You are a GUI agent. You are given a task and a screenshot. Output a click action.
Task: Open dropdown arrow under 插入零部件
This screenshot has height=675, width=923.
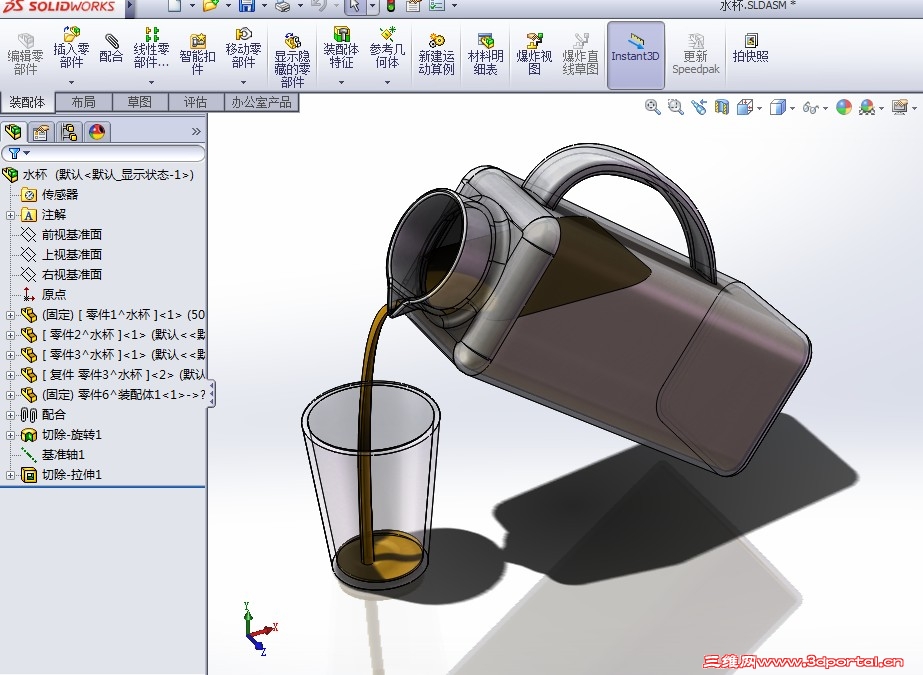tap(71, 82)
